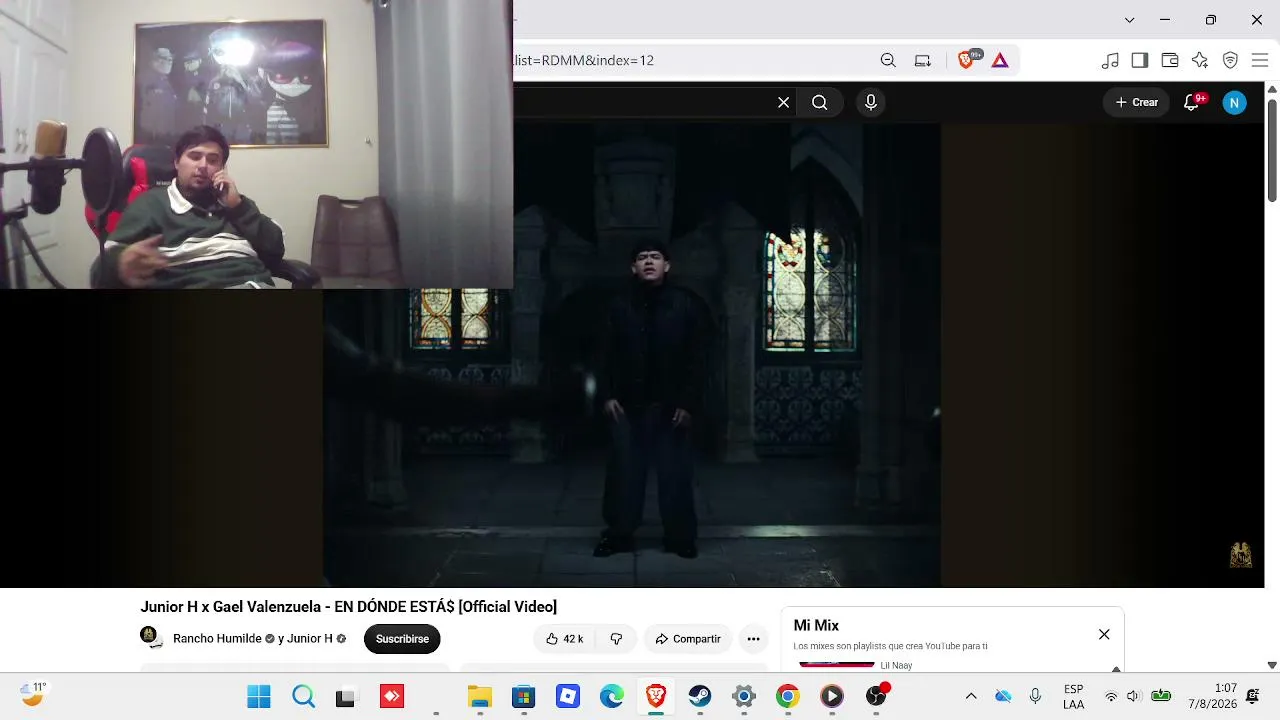Click the Lil Naay text in Mi Mix

[x=896, y=665]
